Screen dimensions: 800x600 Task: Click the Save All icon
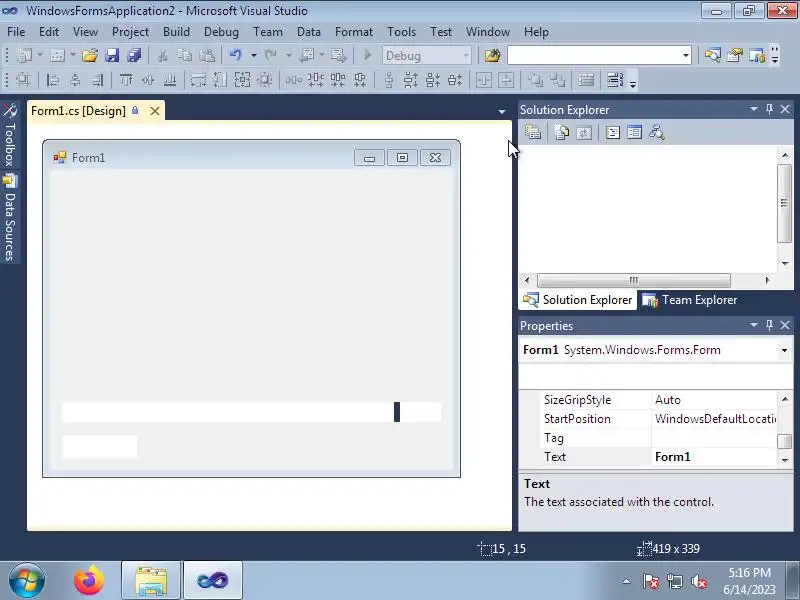click(x=134, y=55)
